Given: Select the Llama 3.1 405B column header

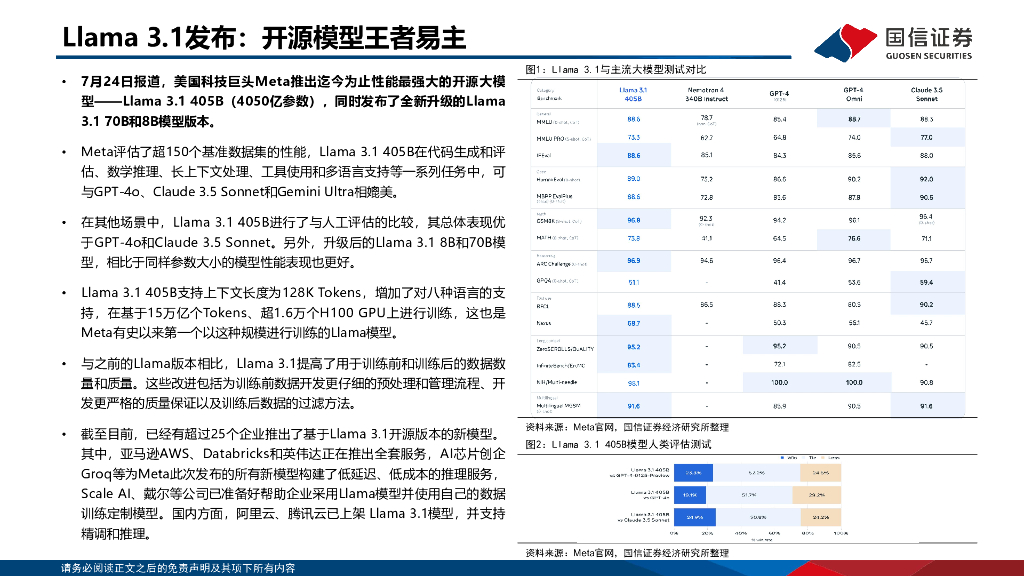Looking at the screenshot, I should click(632, 94).
